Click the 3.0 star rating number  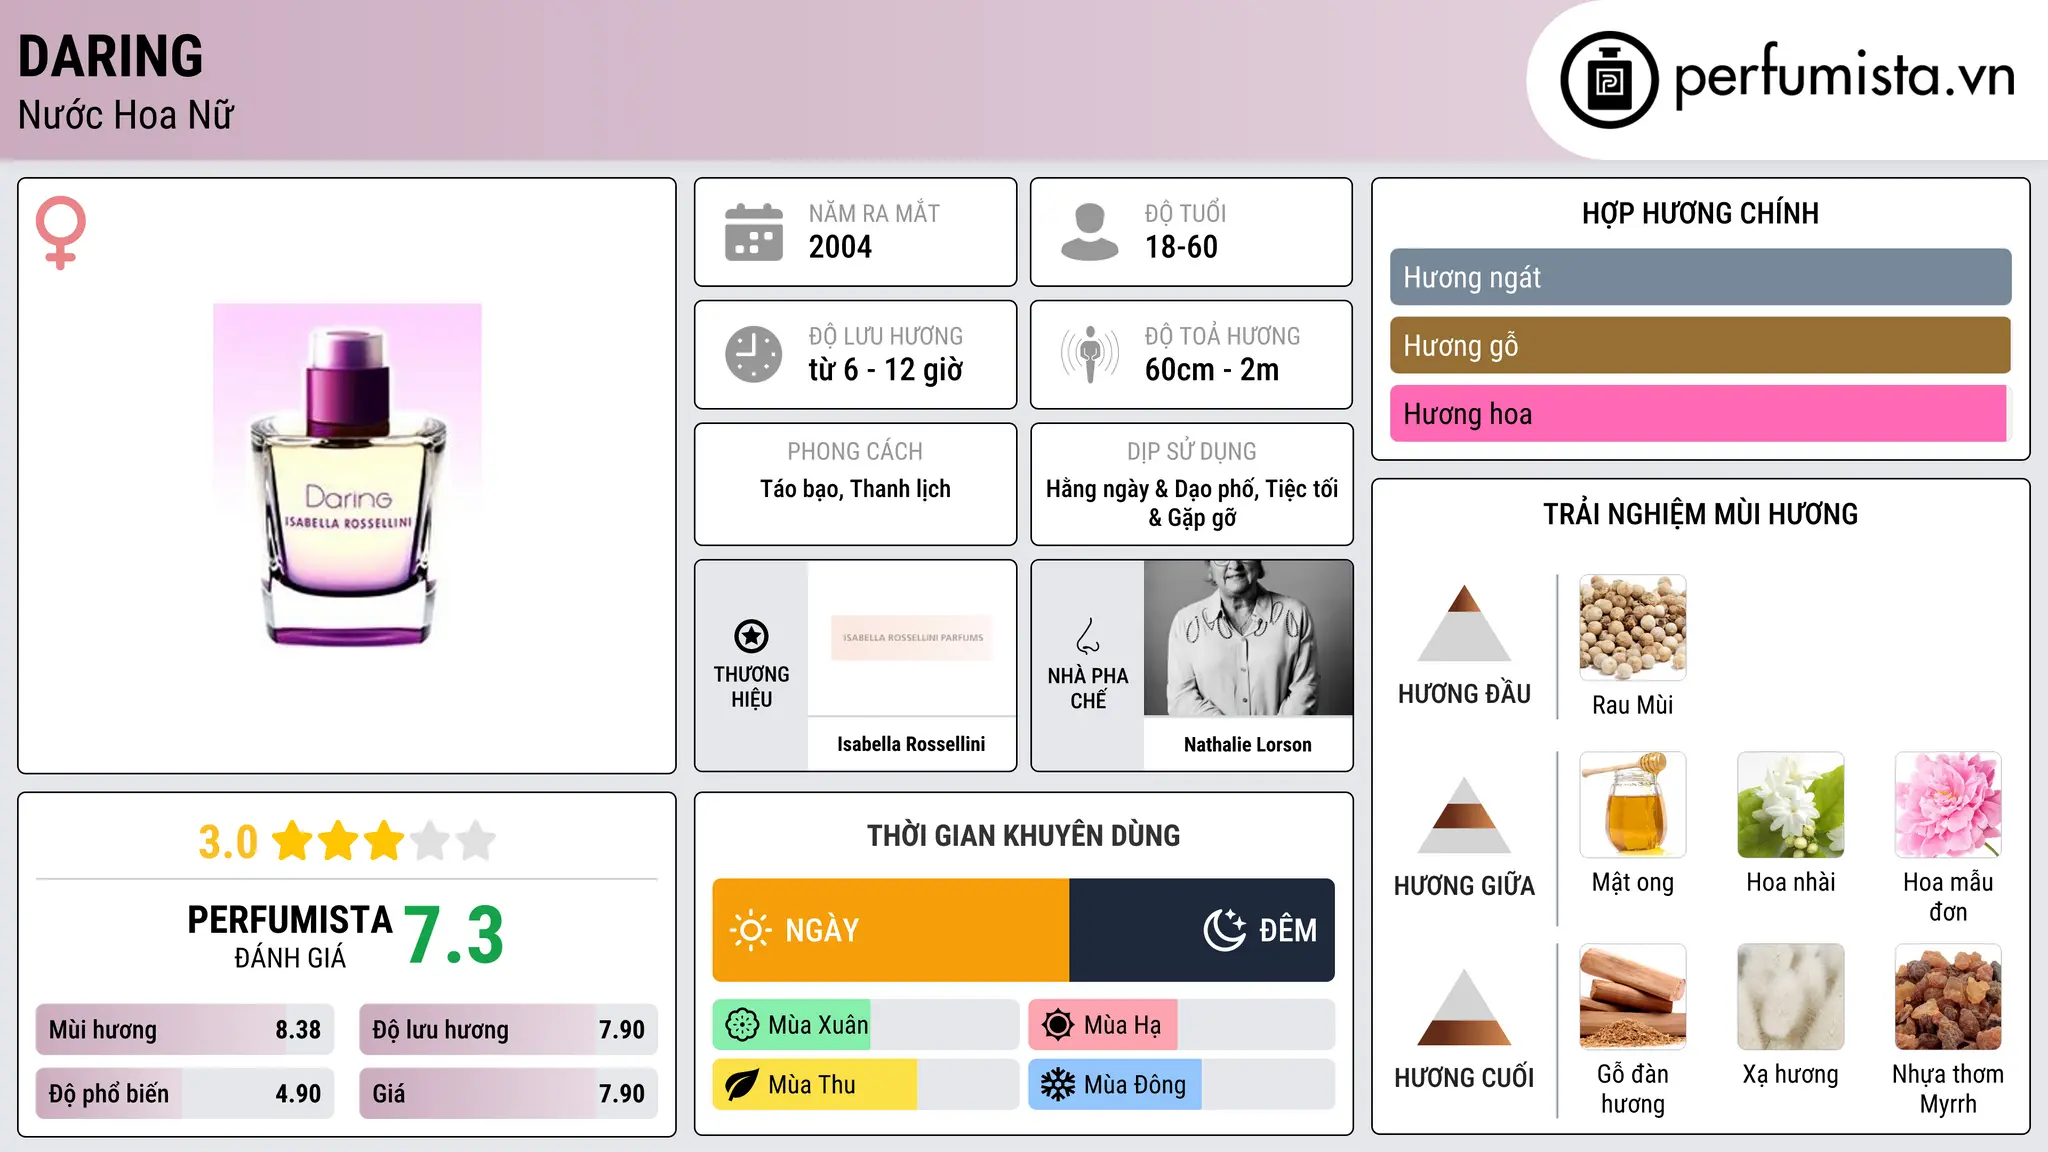point(228,842)
